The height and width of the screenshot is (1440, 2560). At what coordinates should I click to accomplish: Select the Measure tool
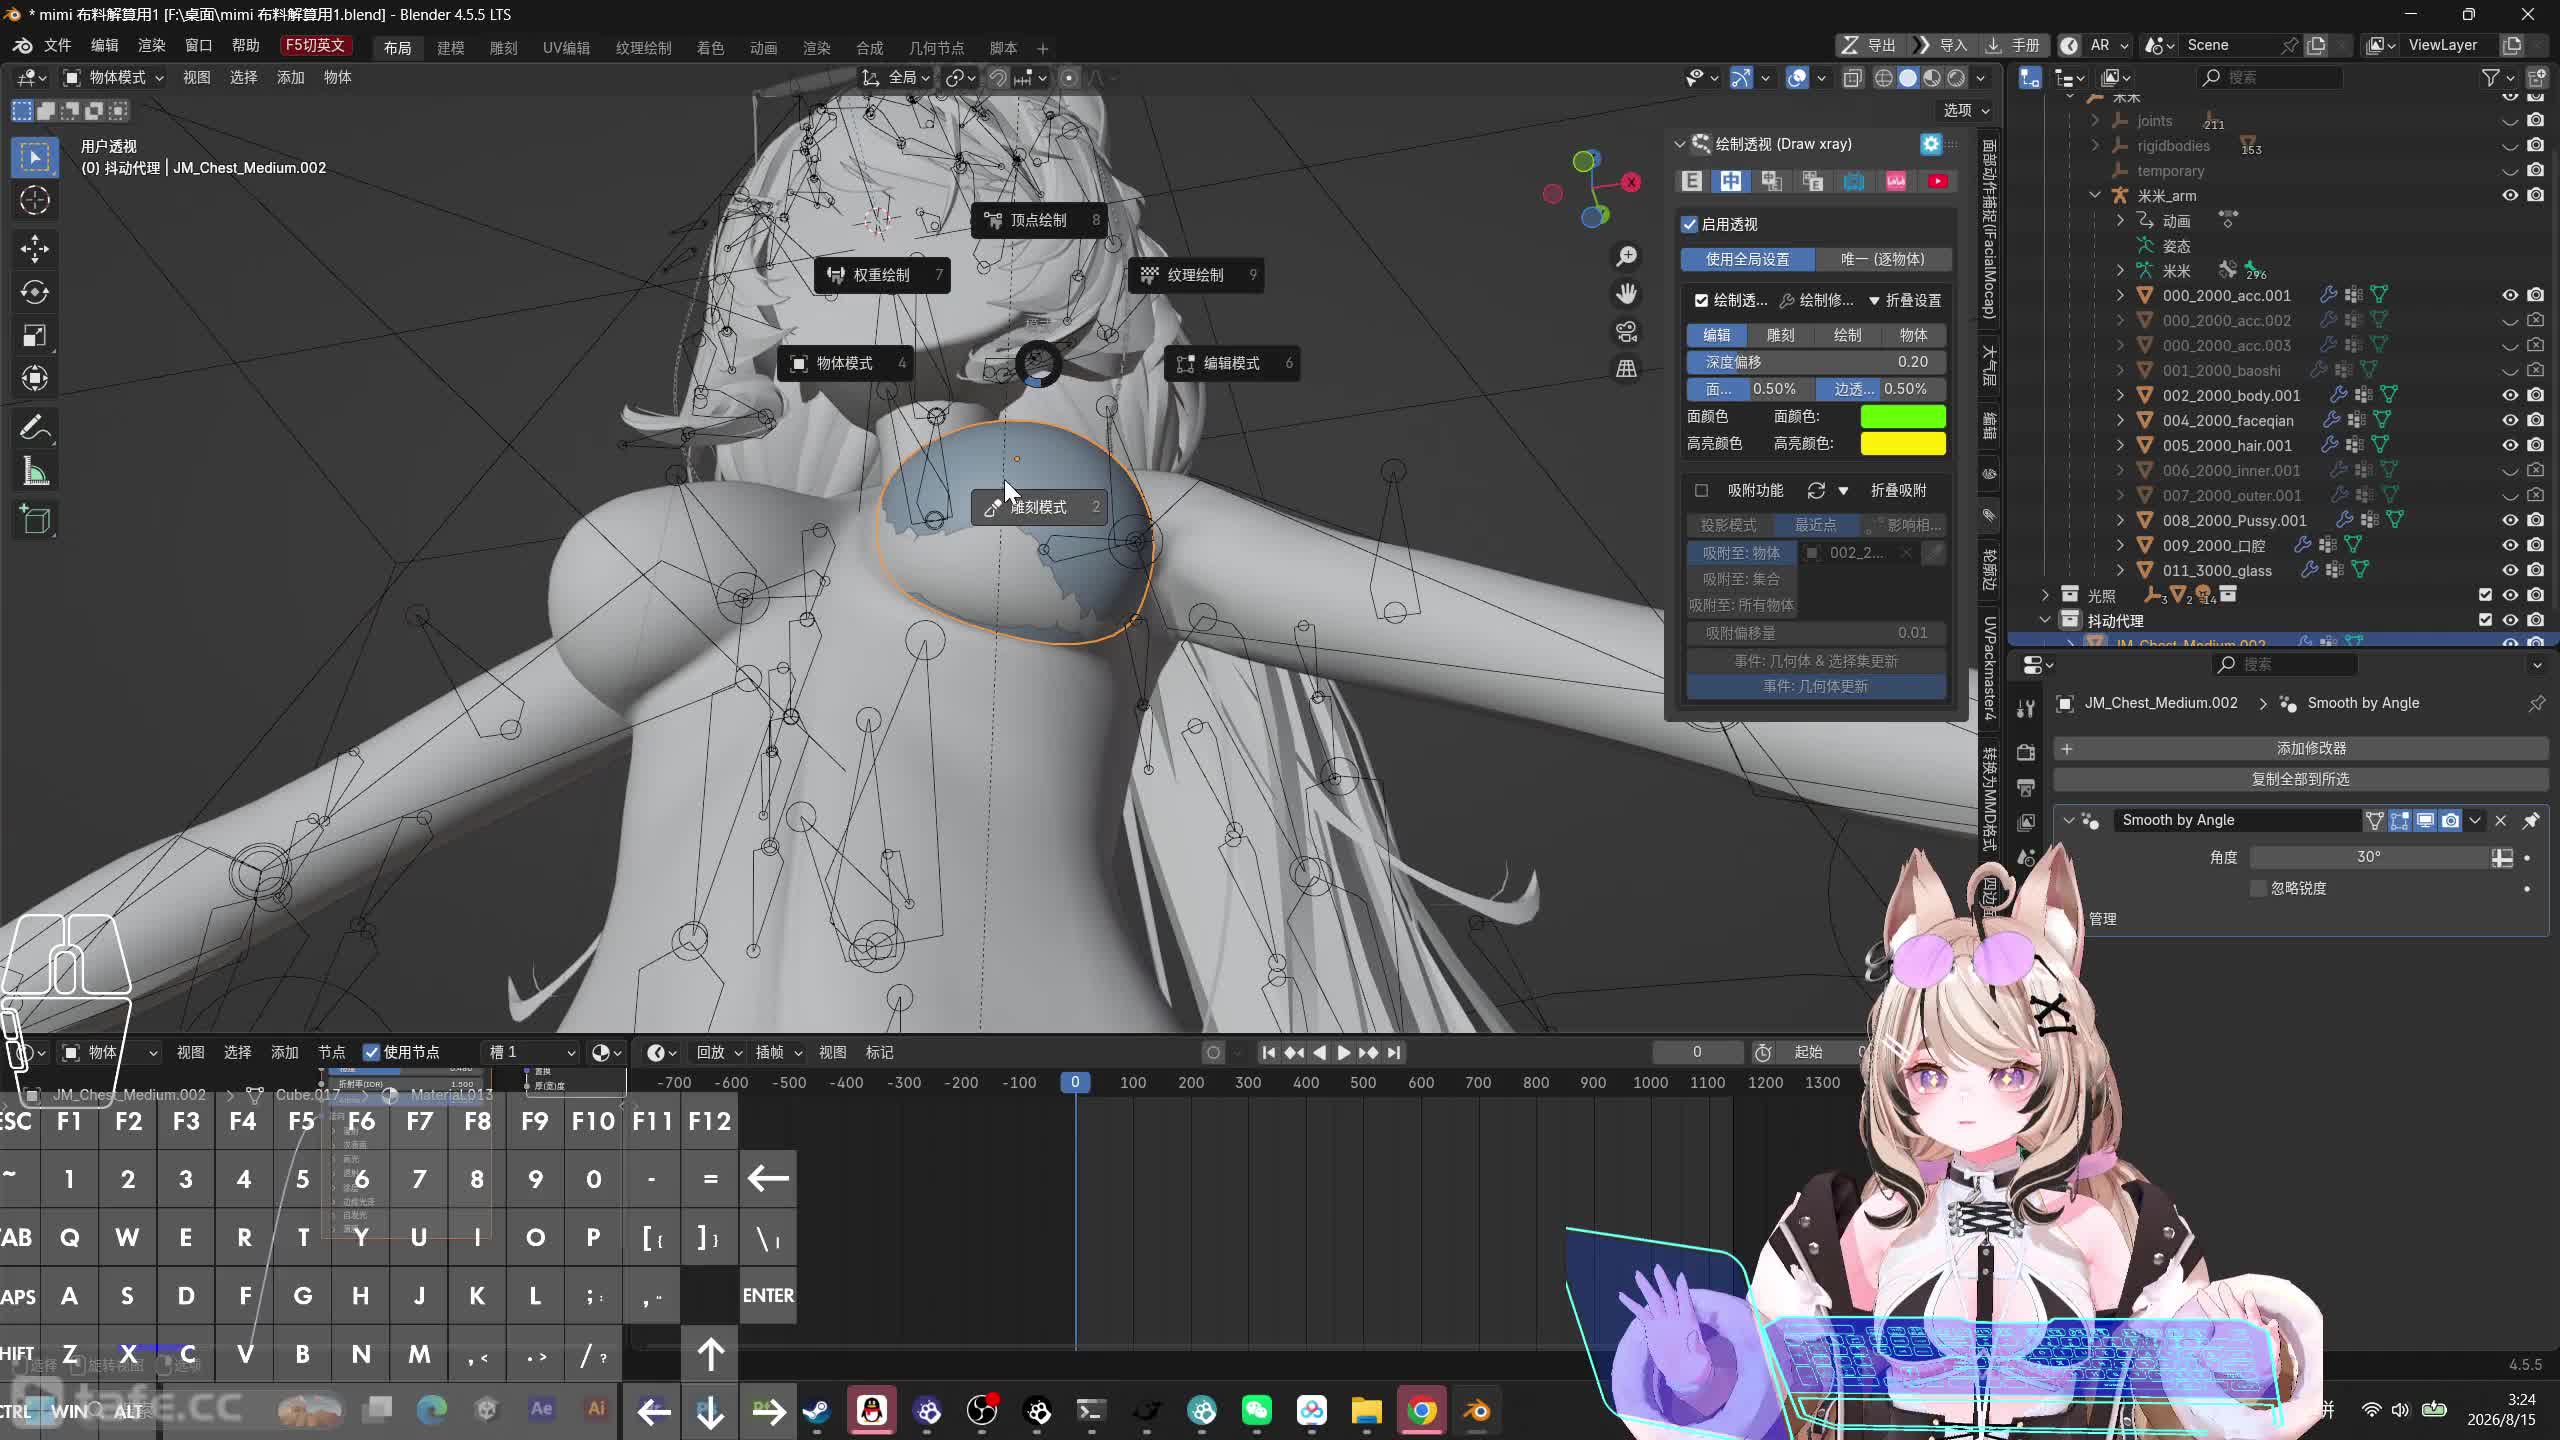pyautogui.click(x=35, y=472)
